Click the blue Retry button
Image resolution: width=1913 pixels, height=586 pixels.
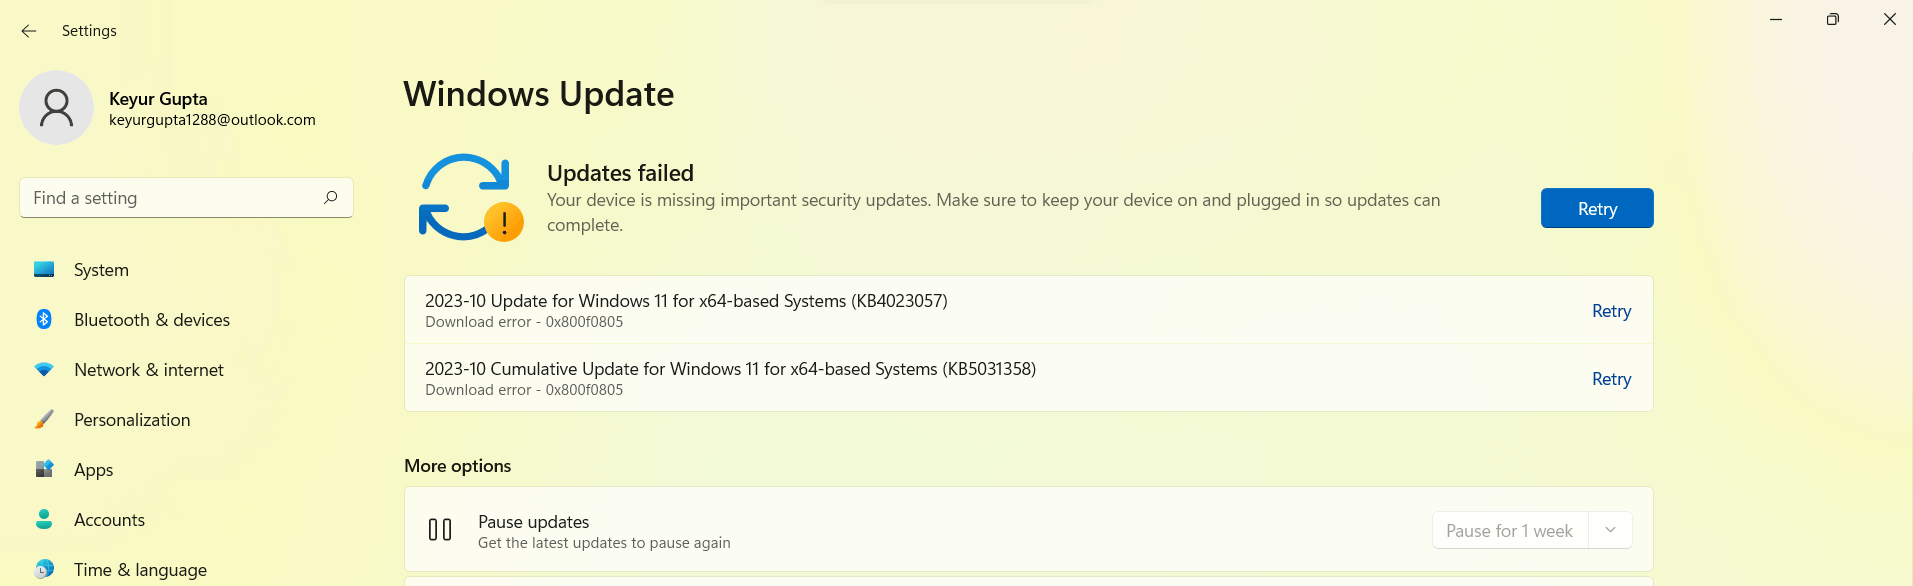(x=1596, y=208)
